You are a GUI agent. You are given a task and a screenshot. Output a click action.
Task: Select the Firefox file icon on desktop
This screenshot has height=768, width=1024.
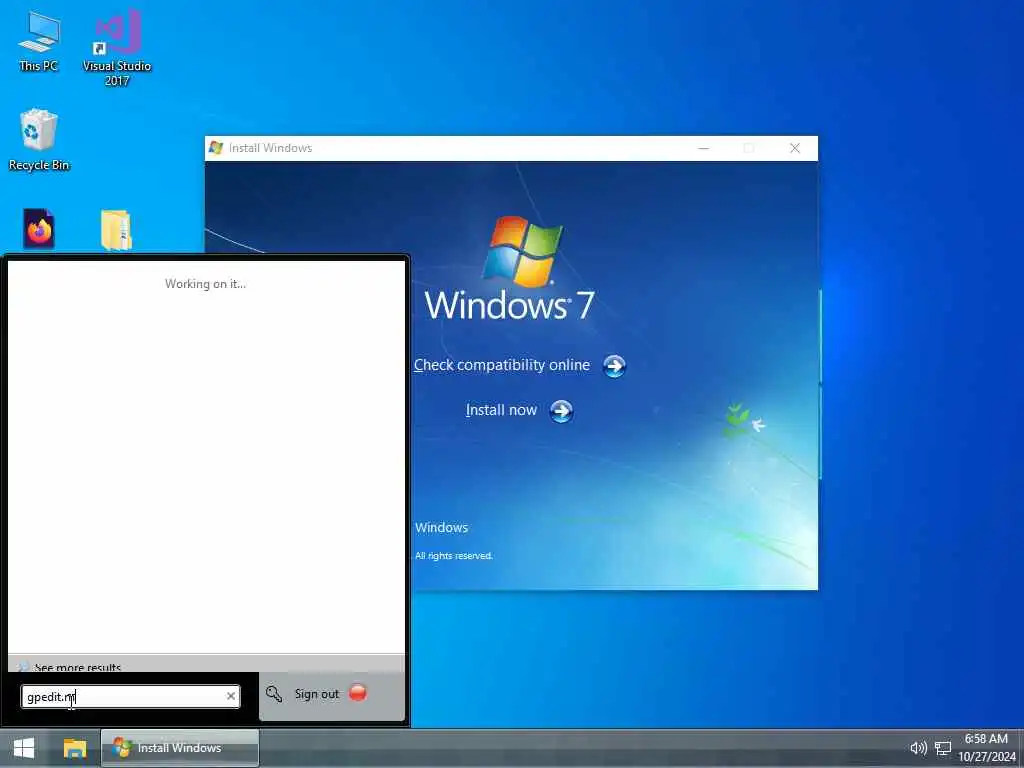point(39,229)
